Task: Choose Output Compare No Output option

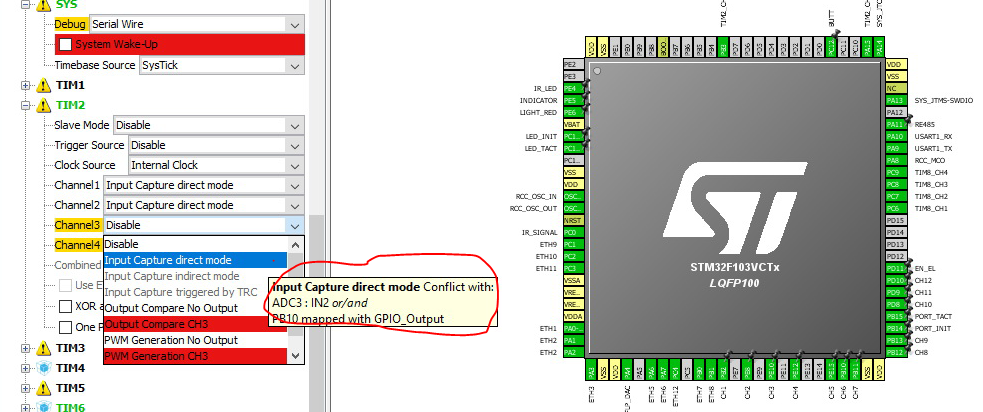Action: (195, 308)
